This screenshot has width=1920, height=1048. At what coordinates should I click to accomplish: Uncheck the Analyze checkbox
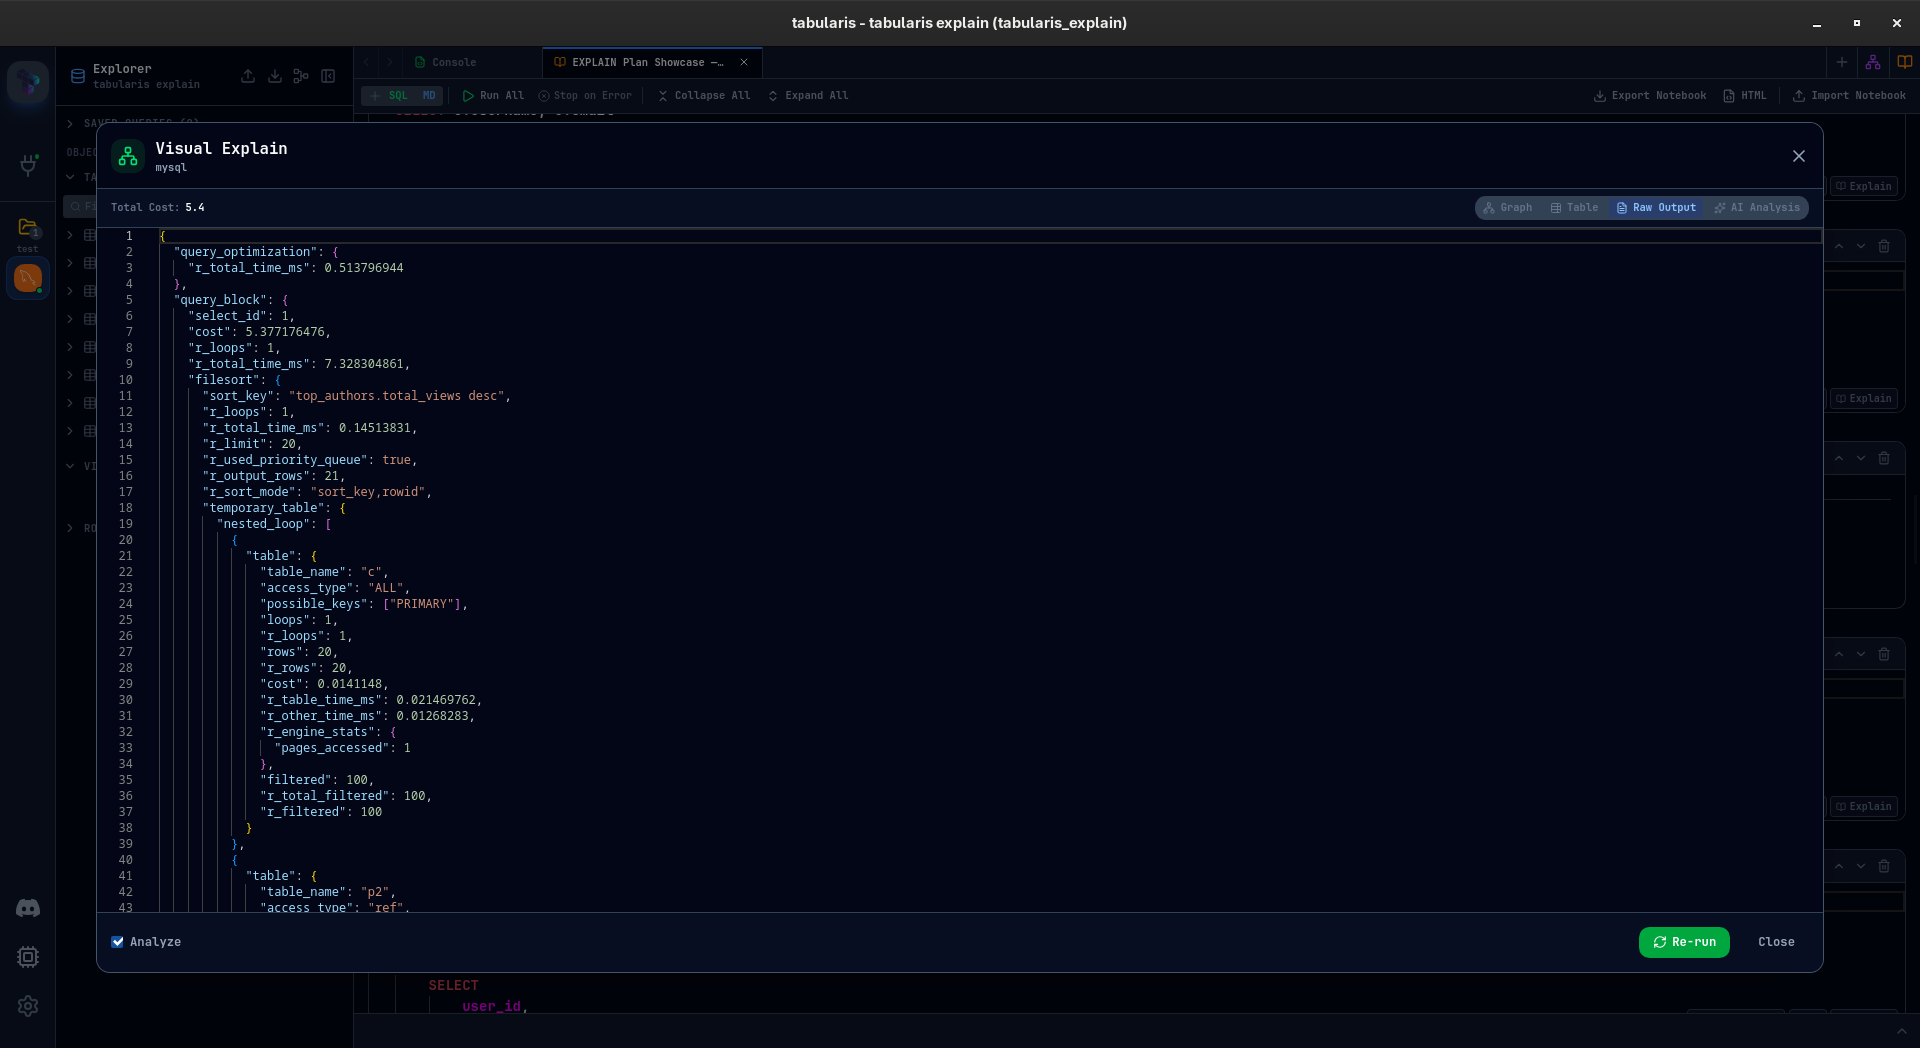[118, 942]
